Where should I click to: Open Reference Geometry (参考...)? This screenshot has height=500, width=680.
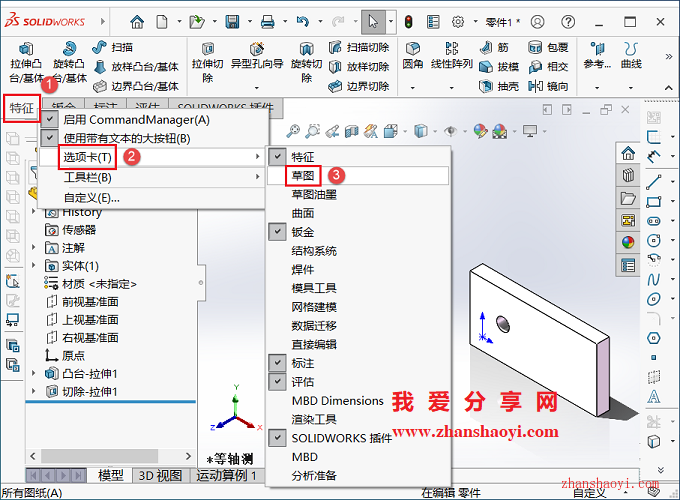[597, 56]
